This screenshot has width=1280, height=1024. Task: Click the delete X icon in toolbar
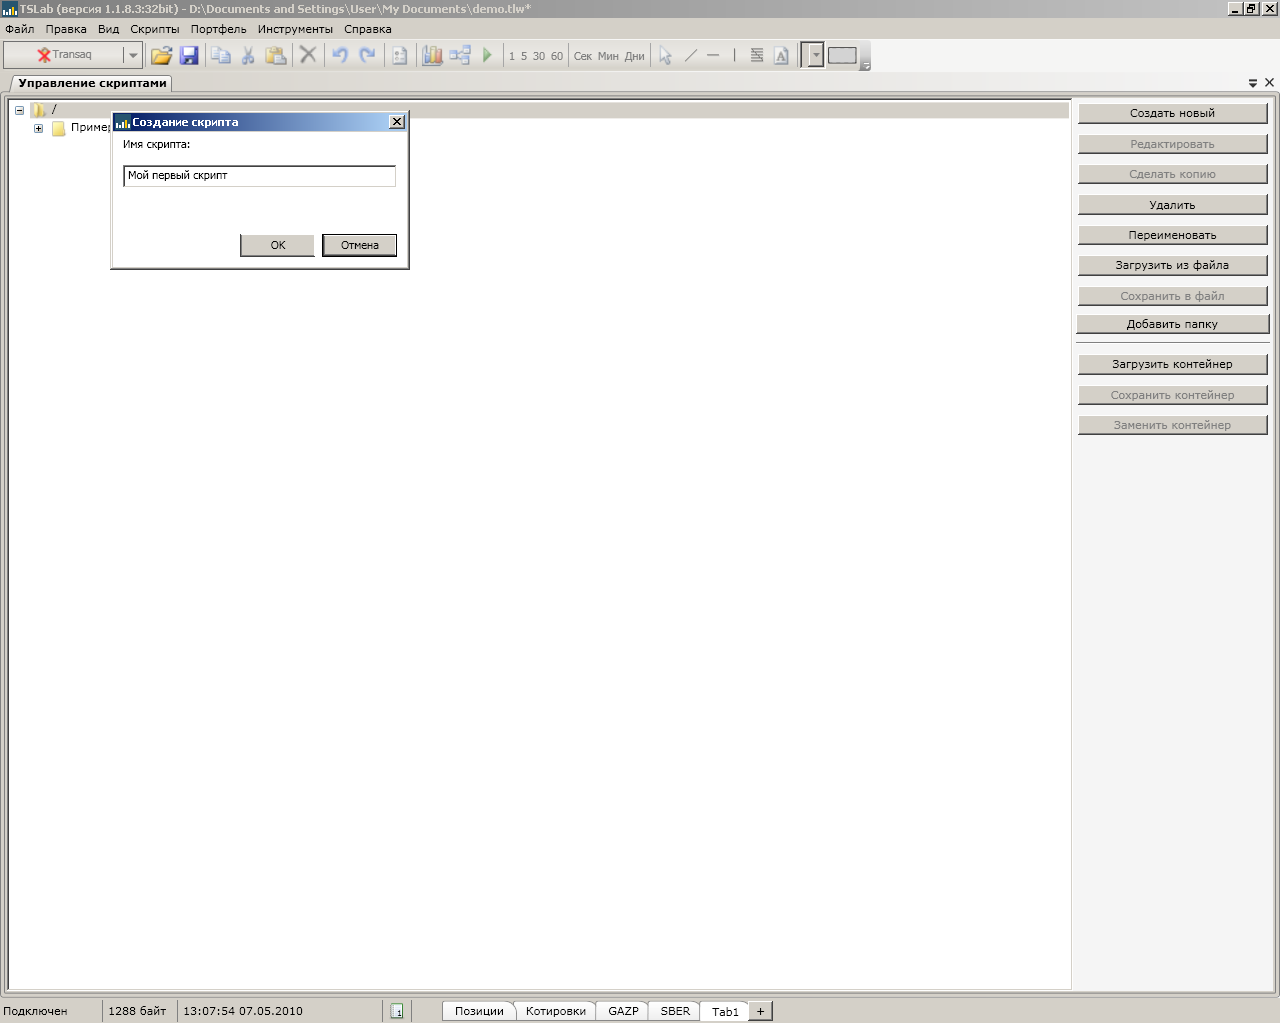(308, 55)
